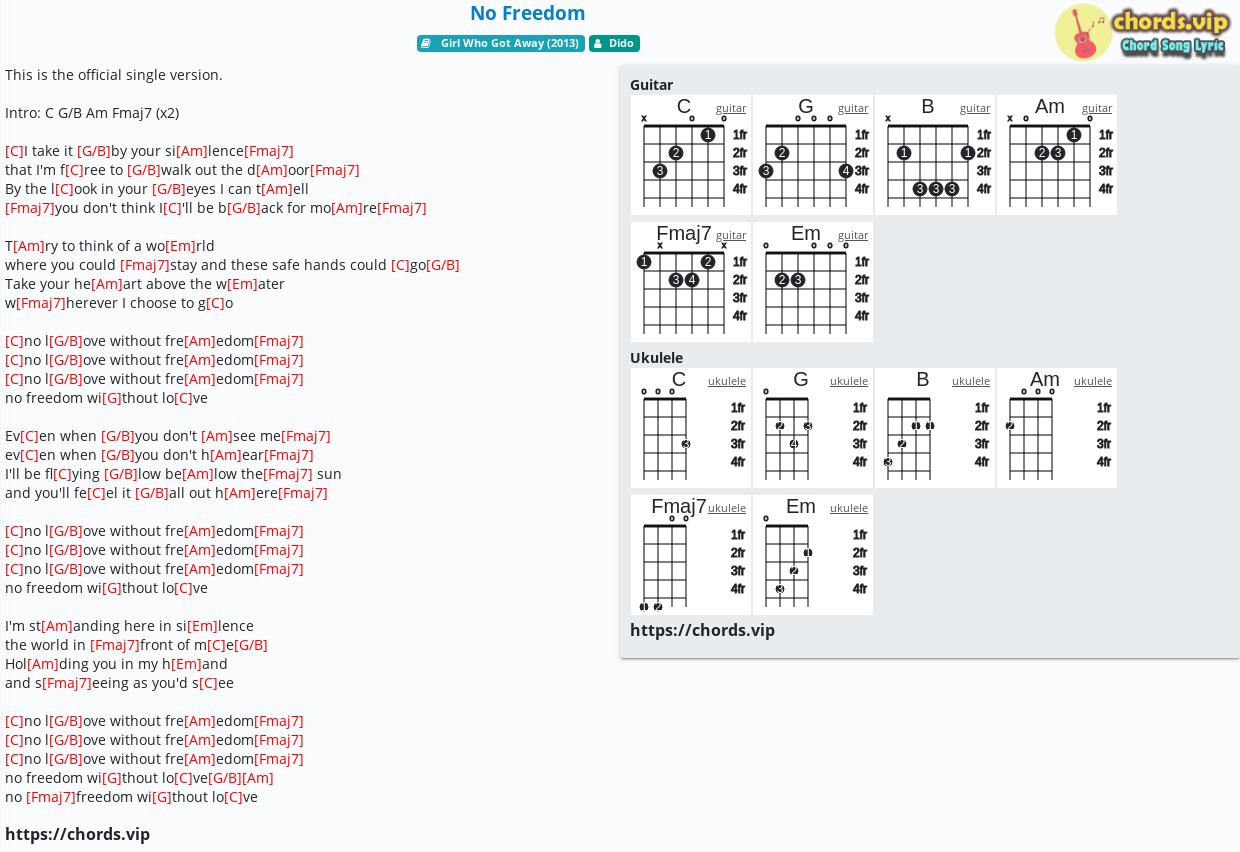Open ukulele link next to G chord
Screen dimensions: 1240x852
click(849, 381)
